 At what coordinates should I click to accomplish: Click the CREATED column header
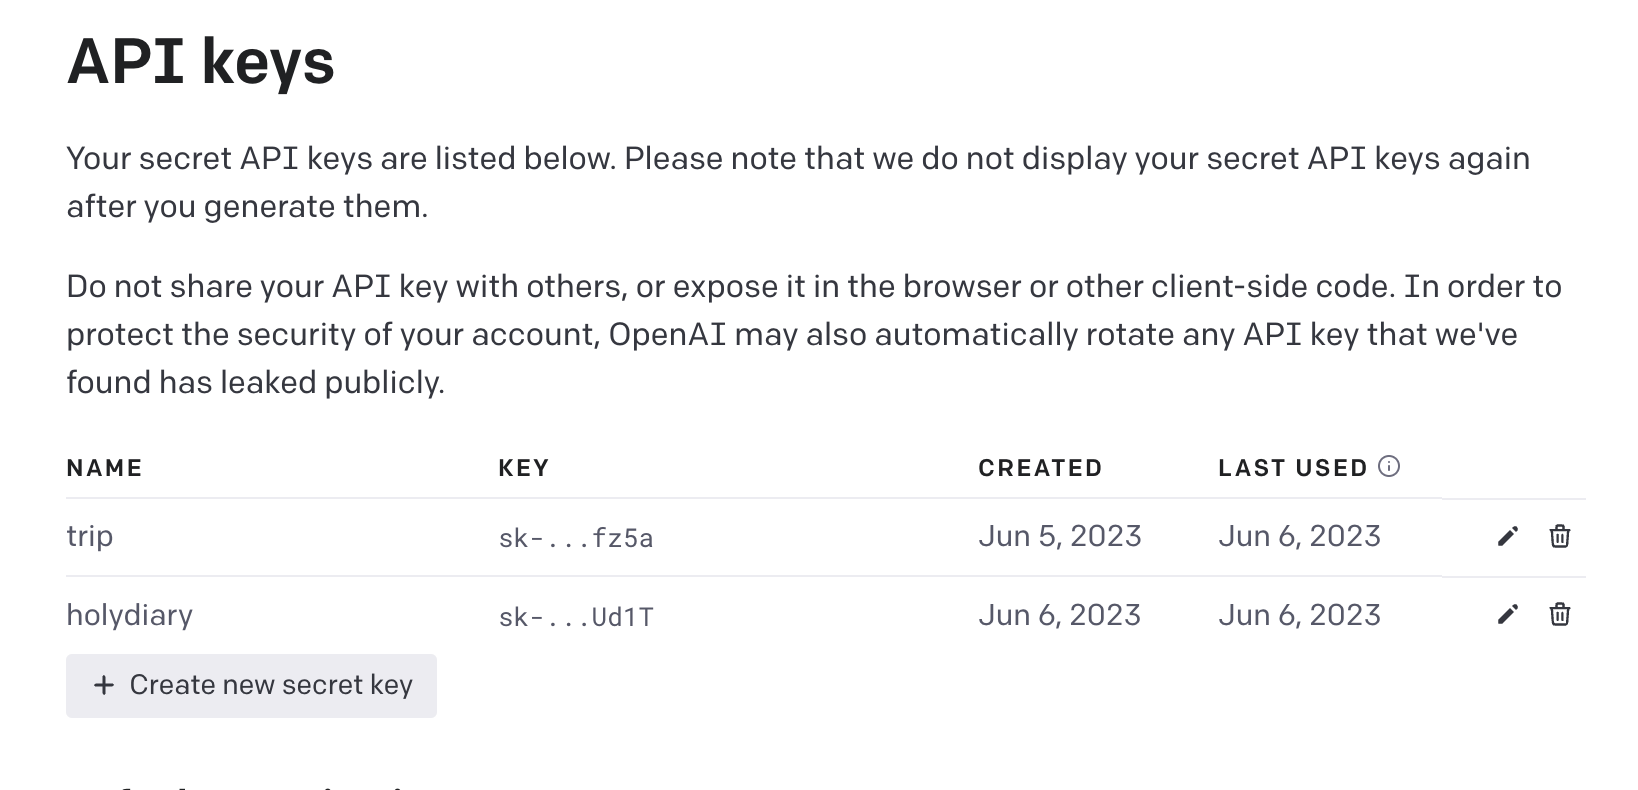click(1039, 468)
